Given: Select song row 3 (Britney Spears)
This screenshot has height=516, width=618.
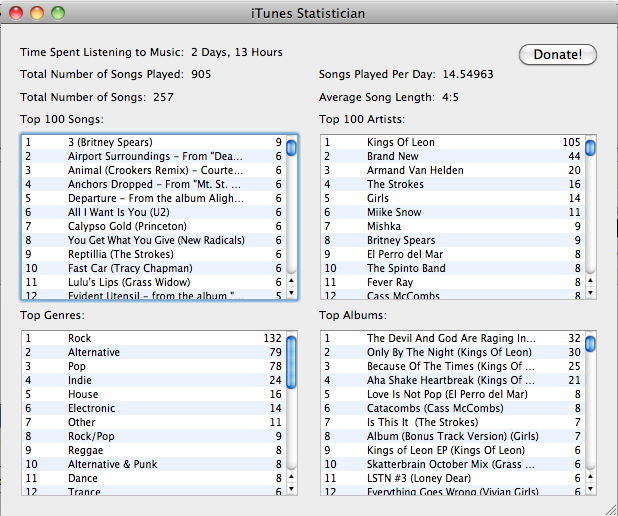Looking at the screenshot, I should (154, 142).
